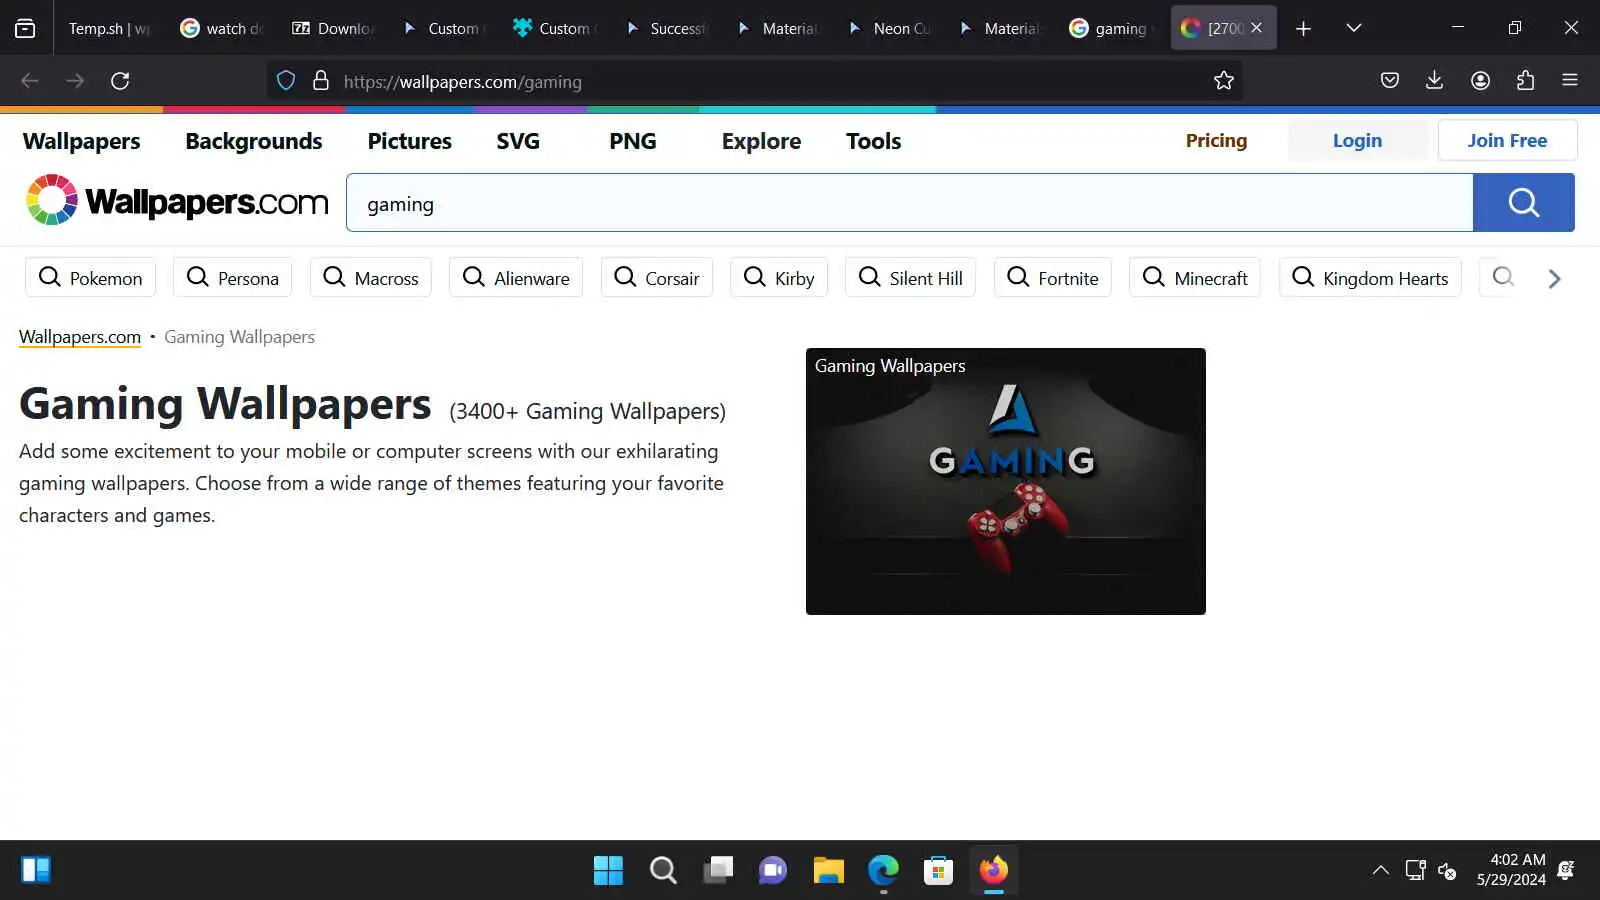Click the Login button
Viewport: 1600px width, 900px height.
pos(1357,141)
